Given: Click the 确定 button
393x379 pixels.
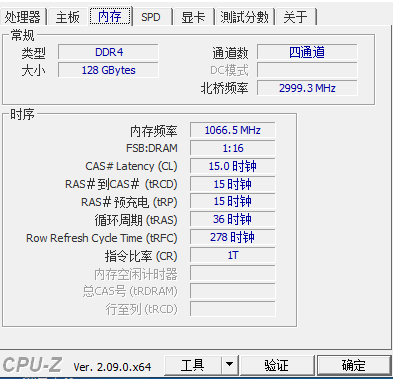Looking at the screenshot, I should click(x=354, y=365).
